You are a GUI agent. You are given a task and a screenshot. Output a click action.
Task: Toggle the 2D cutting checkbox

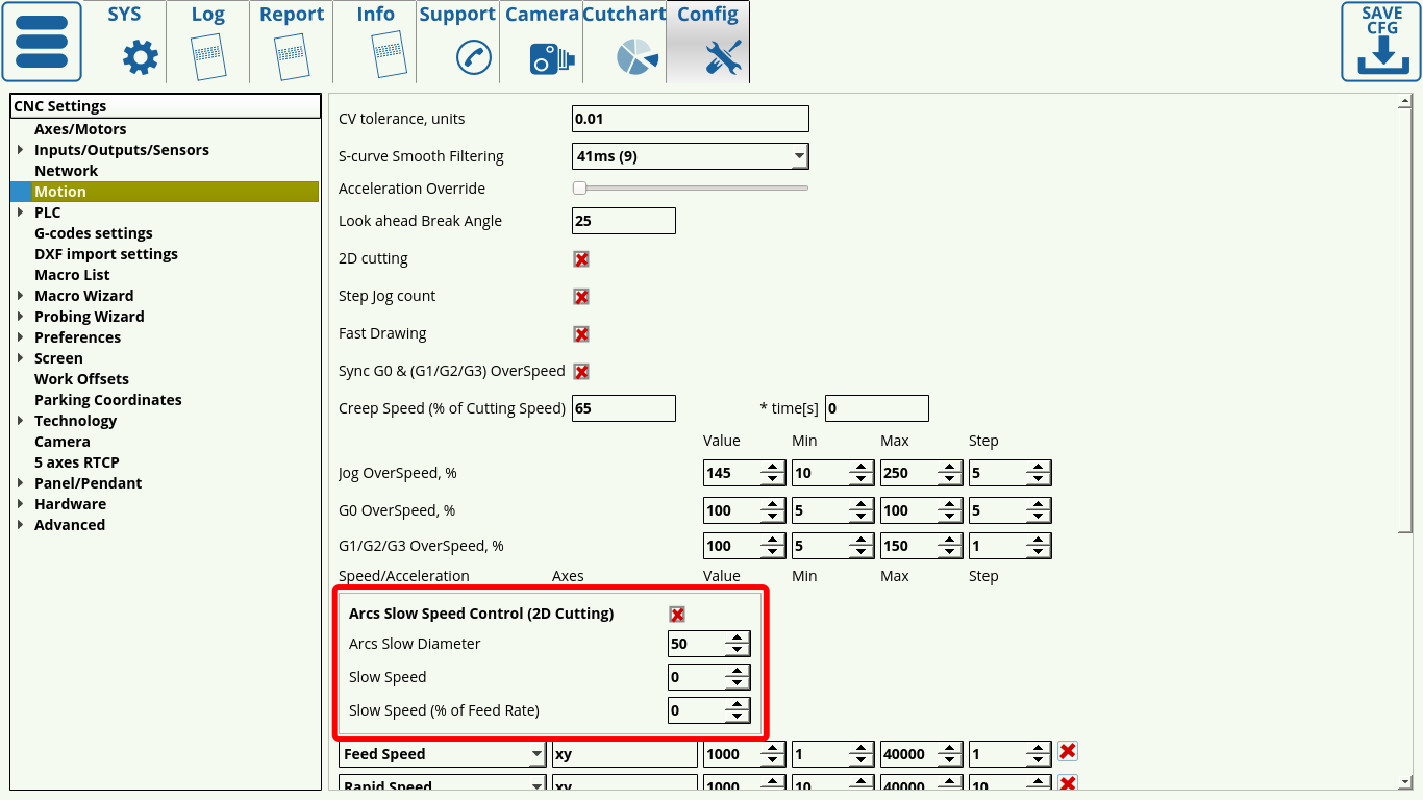pos(581,259)
